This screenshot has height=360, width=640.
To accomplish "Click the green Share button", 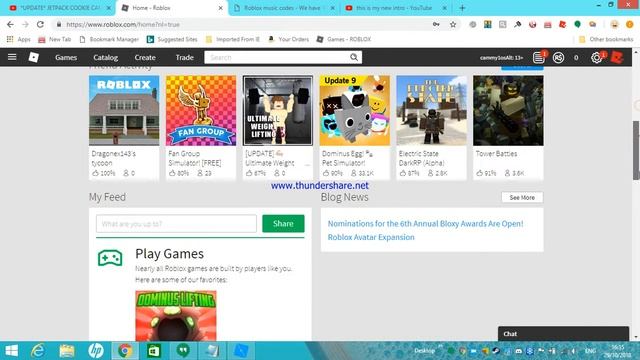I will 283,224.
